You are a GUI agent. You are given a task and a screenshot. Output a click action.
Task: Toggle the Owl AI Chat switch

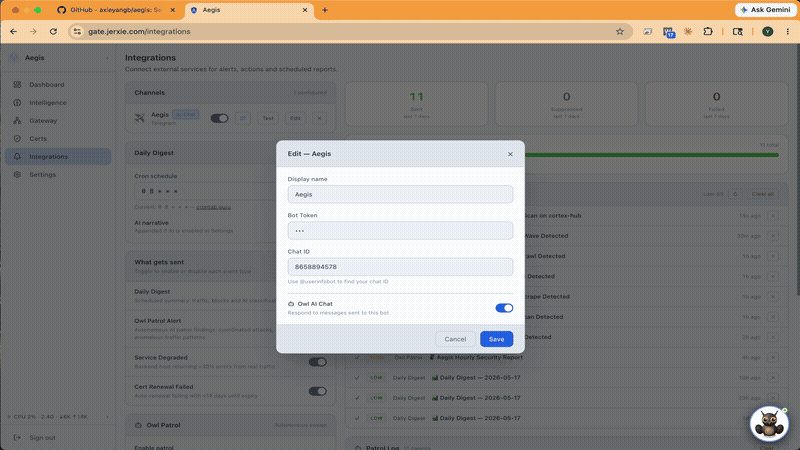coord(504,308)
